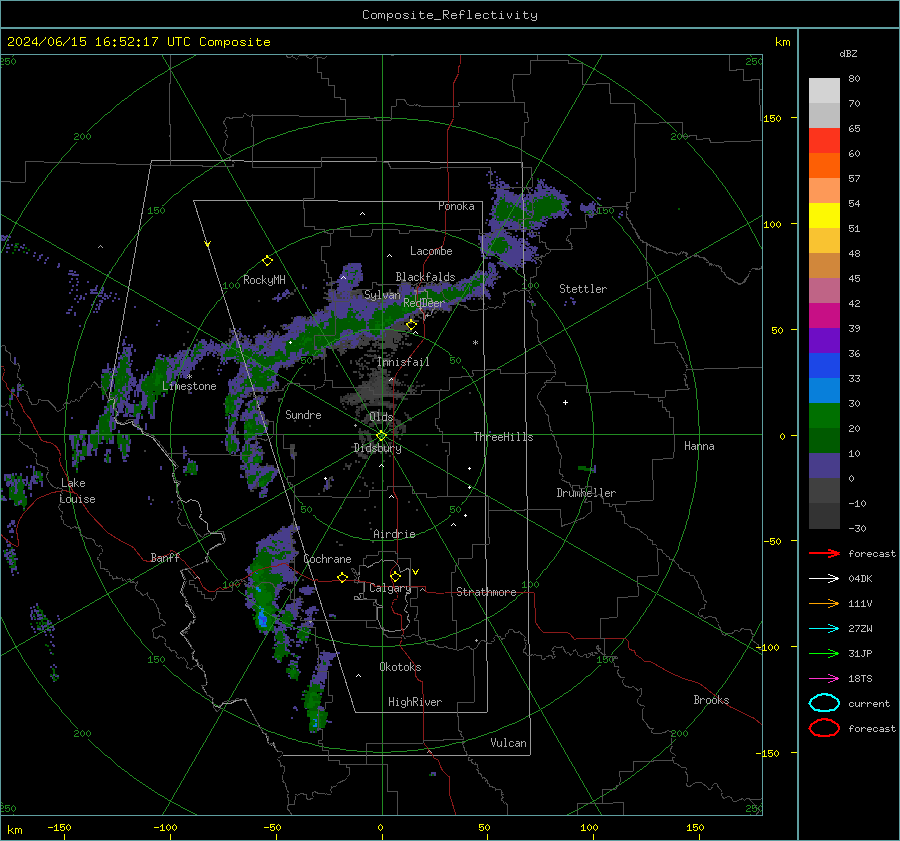
Task: Click the yellow diamond marker above Calgary
Action: coord(395,576)
